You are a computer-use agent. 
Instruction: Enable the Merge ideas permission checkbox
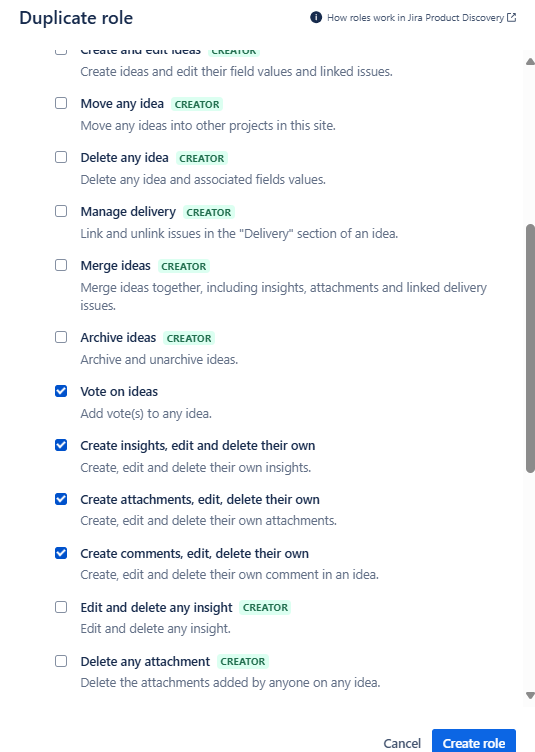61,265
